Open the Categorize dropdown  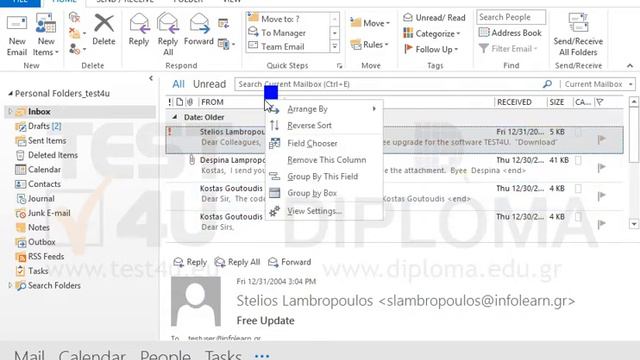point(432,33)
